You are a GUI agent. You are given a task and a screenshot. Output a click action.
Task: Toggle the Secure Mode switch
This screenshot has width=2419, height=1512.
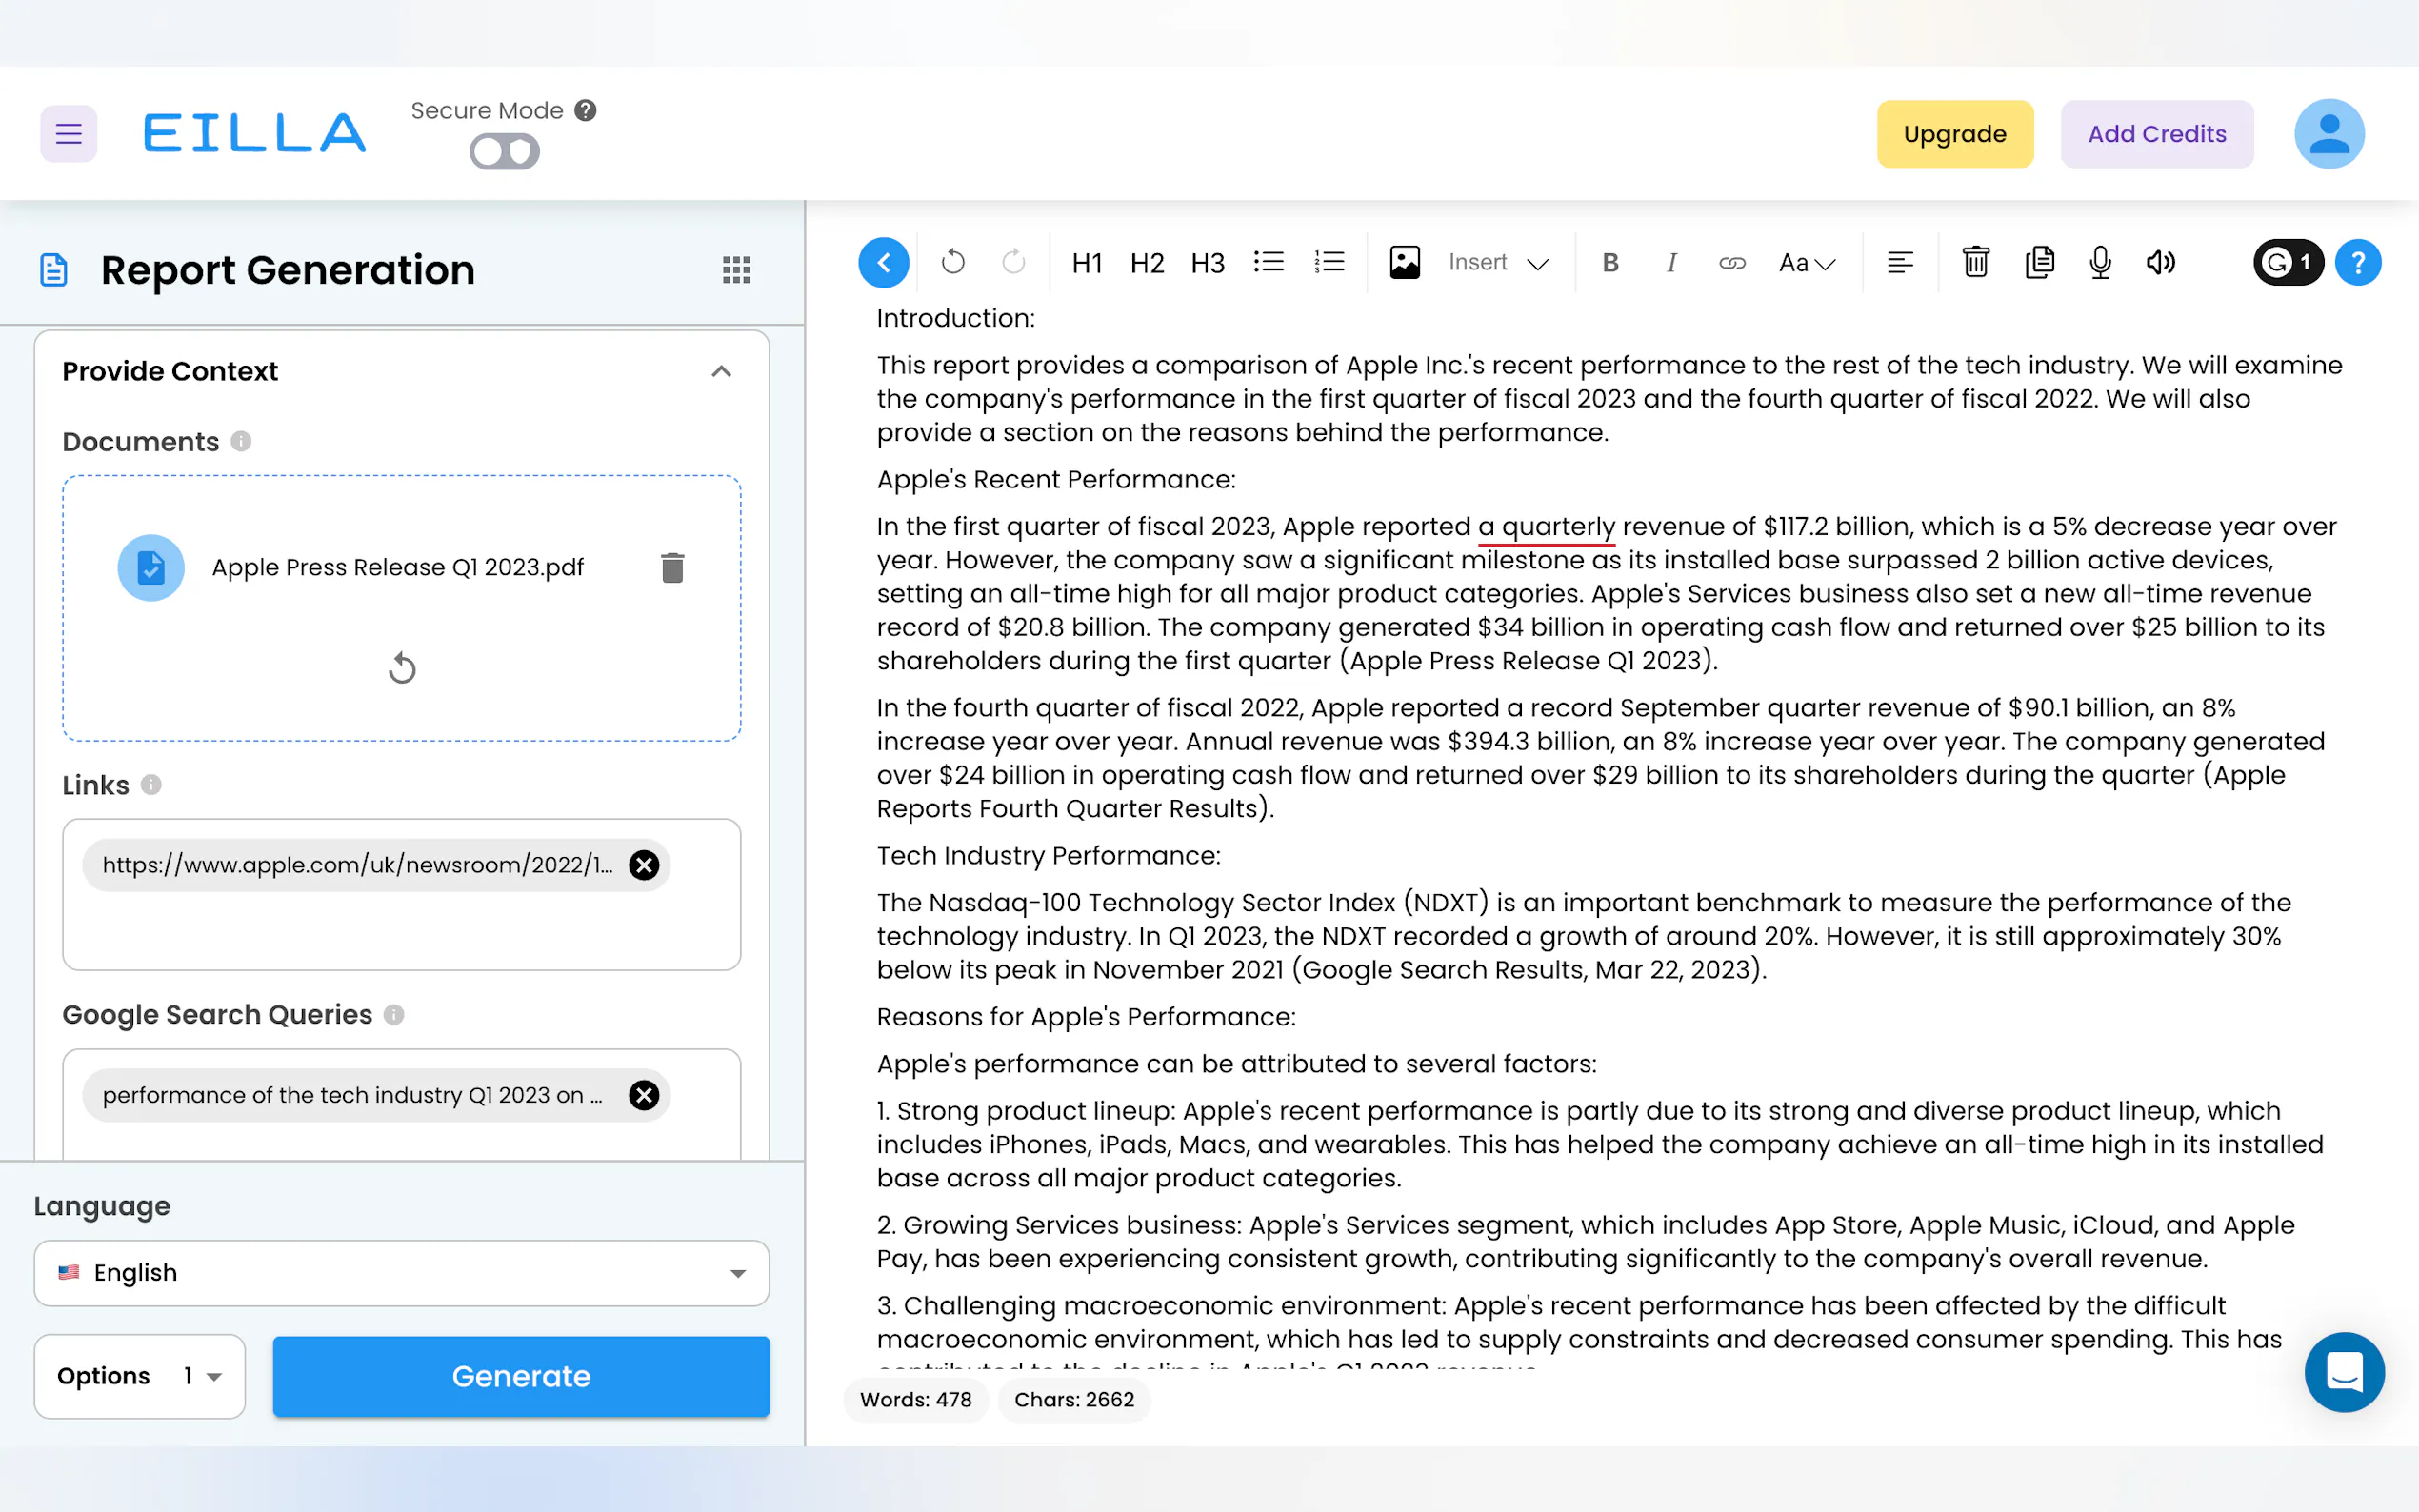504,152
